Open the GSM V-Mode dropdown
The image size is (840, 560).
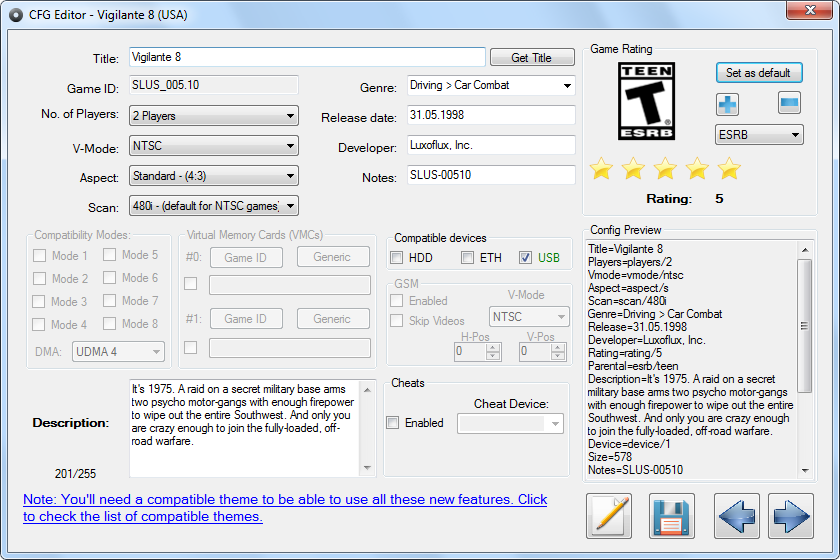coord(529,316)
